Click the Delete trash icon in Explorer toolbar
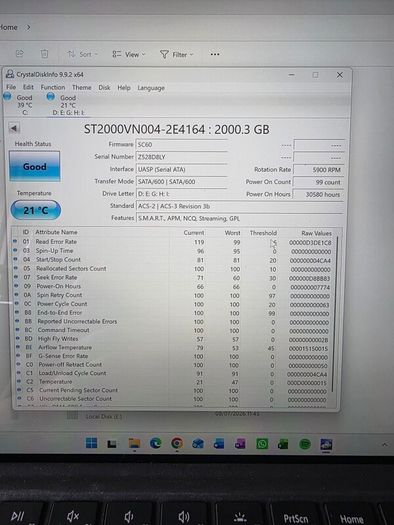Viewport: 394px width, 525px height. click(45, 54)
